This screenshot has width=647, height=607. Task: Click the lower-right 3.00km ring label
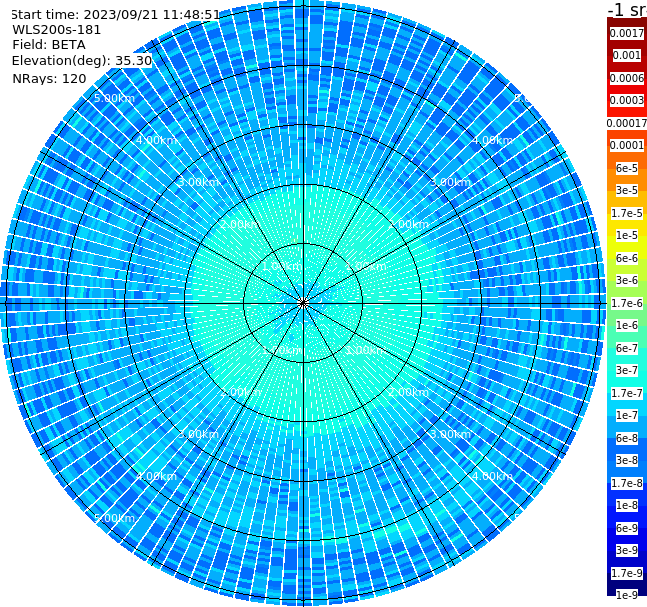coord(450,434)
